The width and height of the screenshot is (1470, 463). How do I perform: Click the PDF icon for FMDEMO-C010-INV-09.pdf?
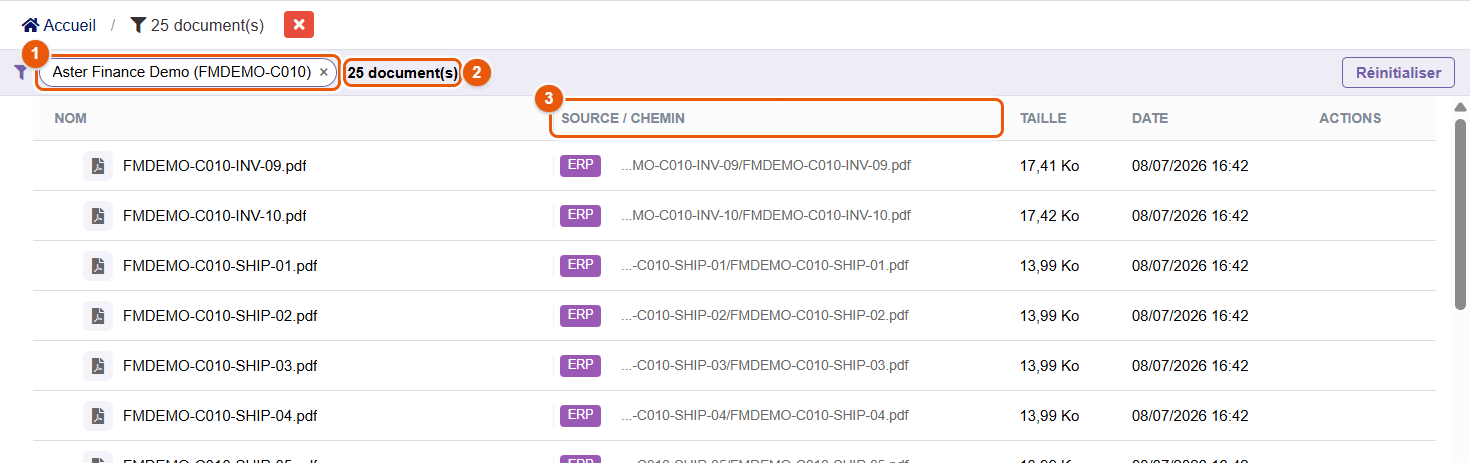[x=98, y=166]
